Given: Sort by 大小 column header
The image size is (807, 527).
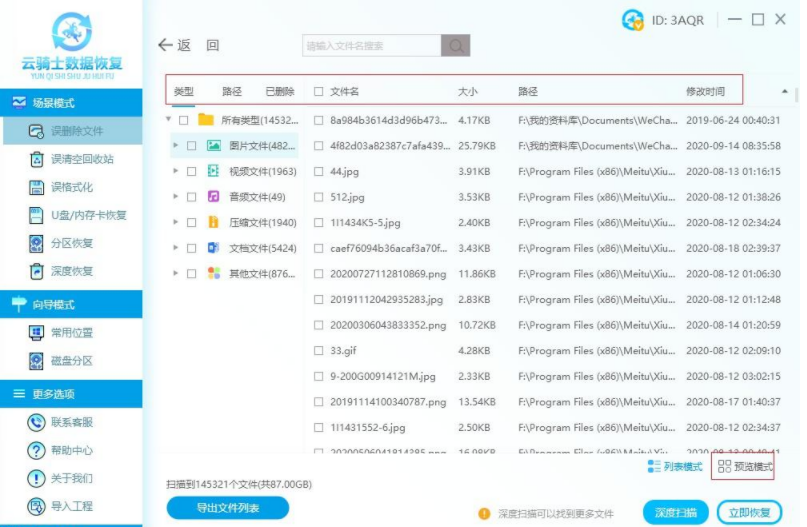Looking at the screenshot, I should tap(468, 92).
